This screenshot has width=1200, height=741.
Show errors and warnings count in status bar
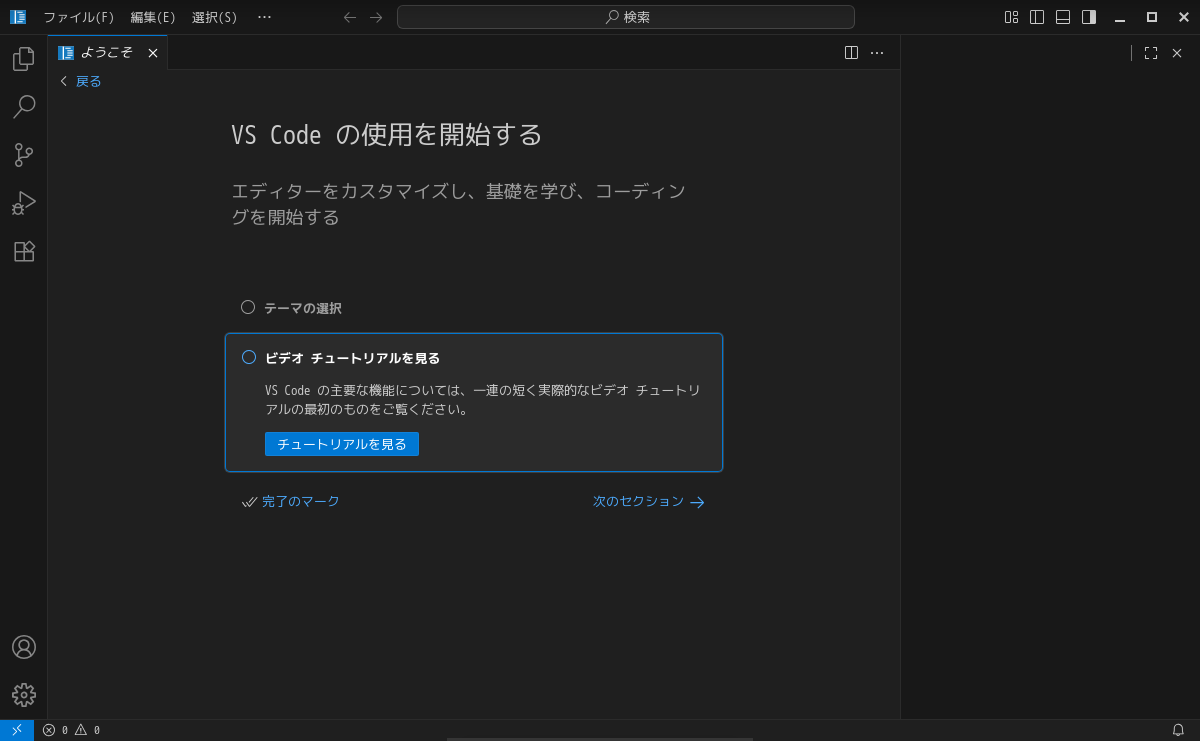click(71, 730)
